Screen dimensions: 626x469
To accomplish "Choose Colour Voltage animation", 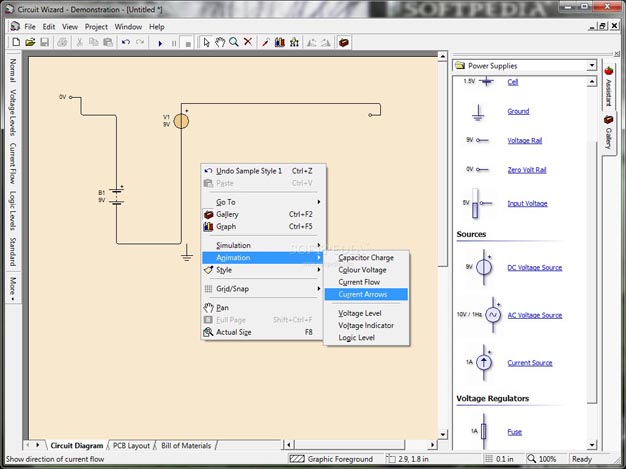I will click(x=366, y=270).
